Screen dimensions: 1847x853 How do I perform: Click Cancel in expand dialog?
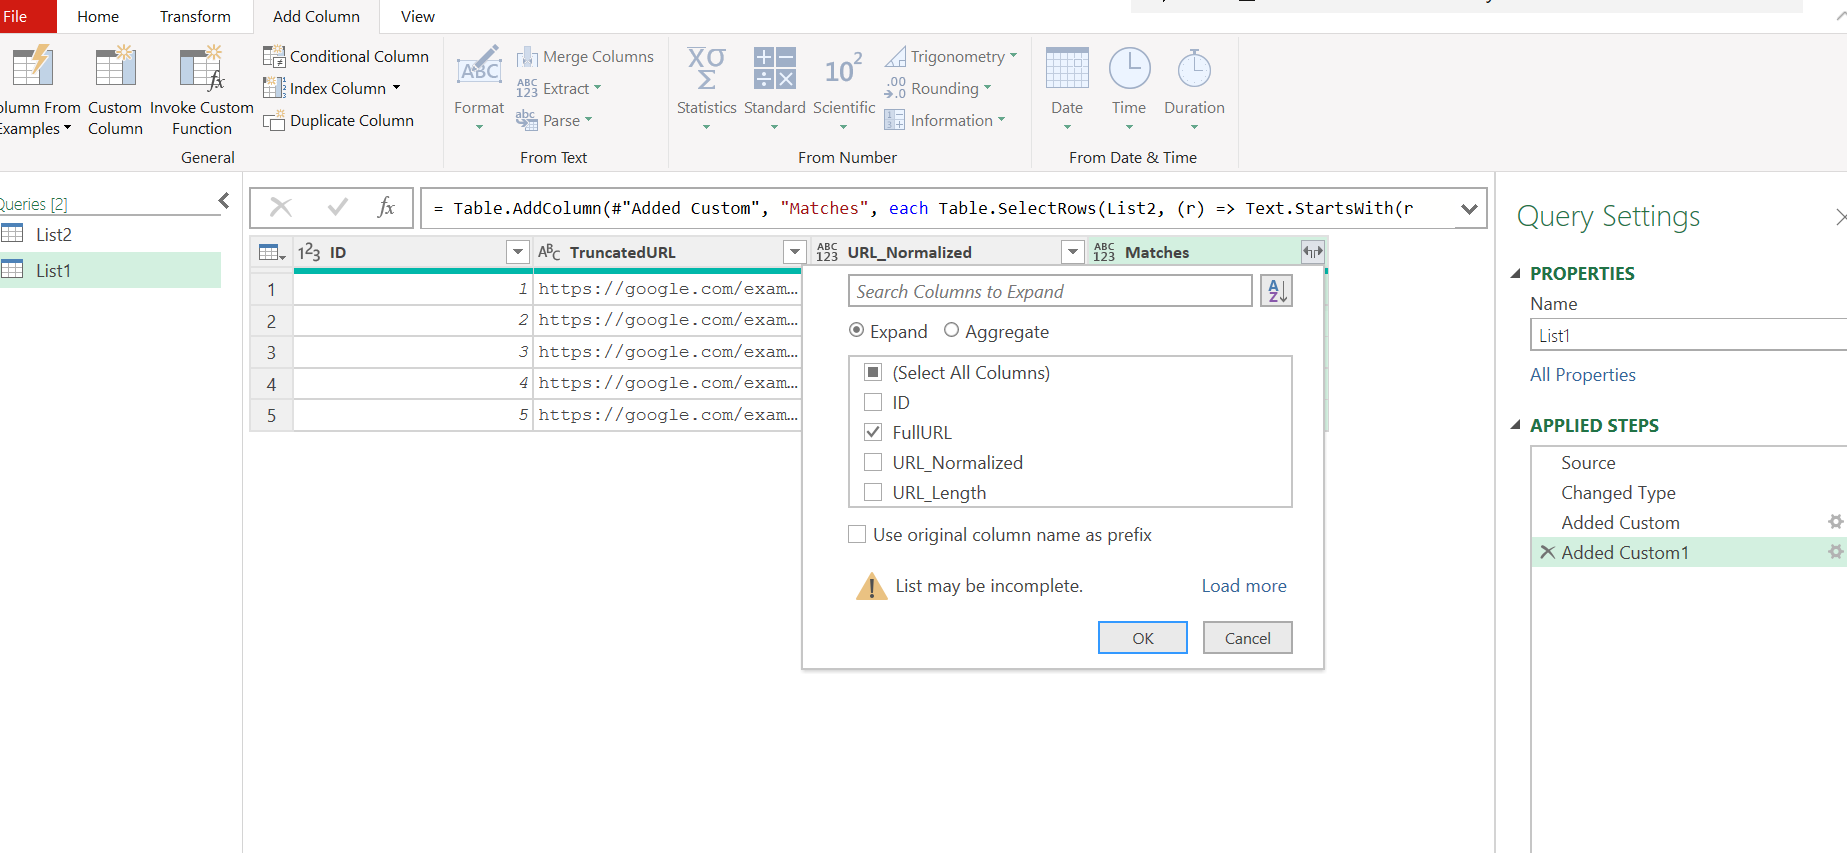1248,638
